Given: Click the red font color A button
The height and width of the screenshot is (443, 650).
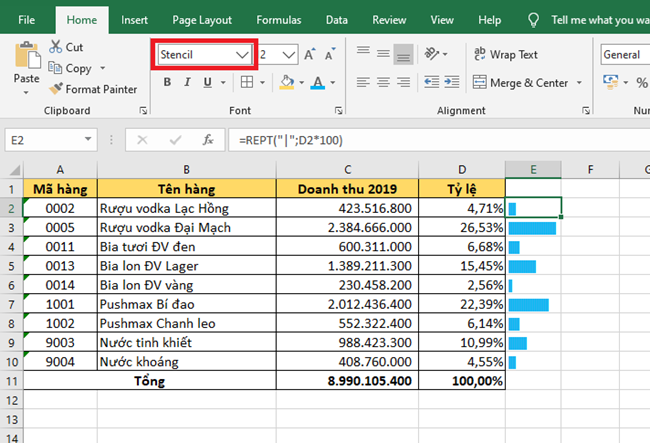Looking at the screenshot, I should pyautogui.click(x=319, y=82).
